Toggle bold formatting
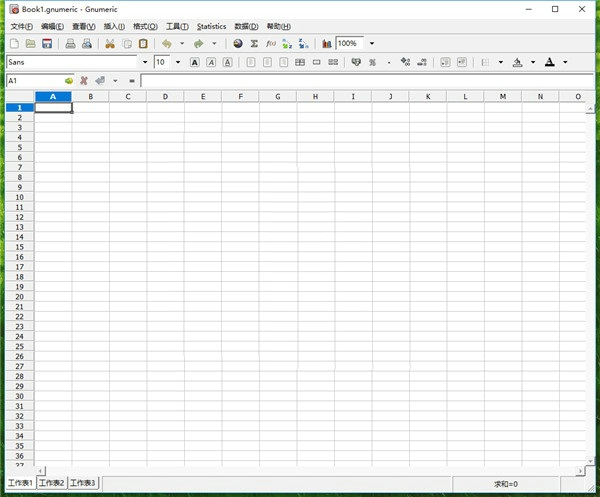This screenshot has height=497, width=600. 195,62
